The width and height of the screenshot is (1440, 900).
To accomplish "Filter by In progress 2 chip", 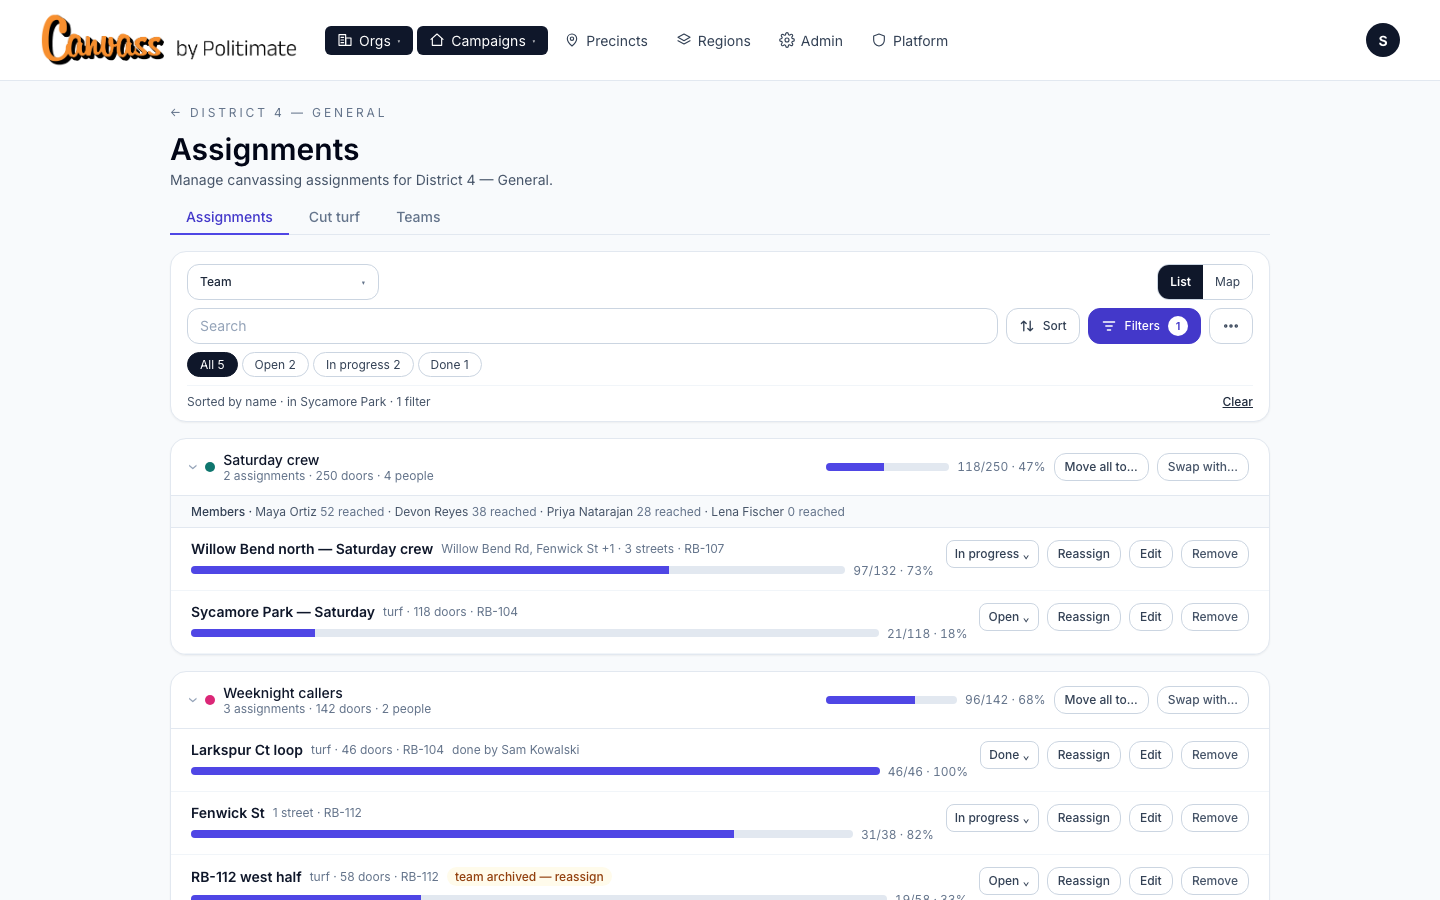I will pyautogui.click(x=363, y=365).
